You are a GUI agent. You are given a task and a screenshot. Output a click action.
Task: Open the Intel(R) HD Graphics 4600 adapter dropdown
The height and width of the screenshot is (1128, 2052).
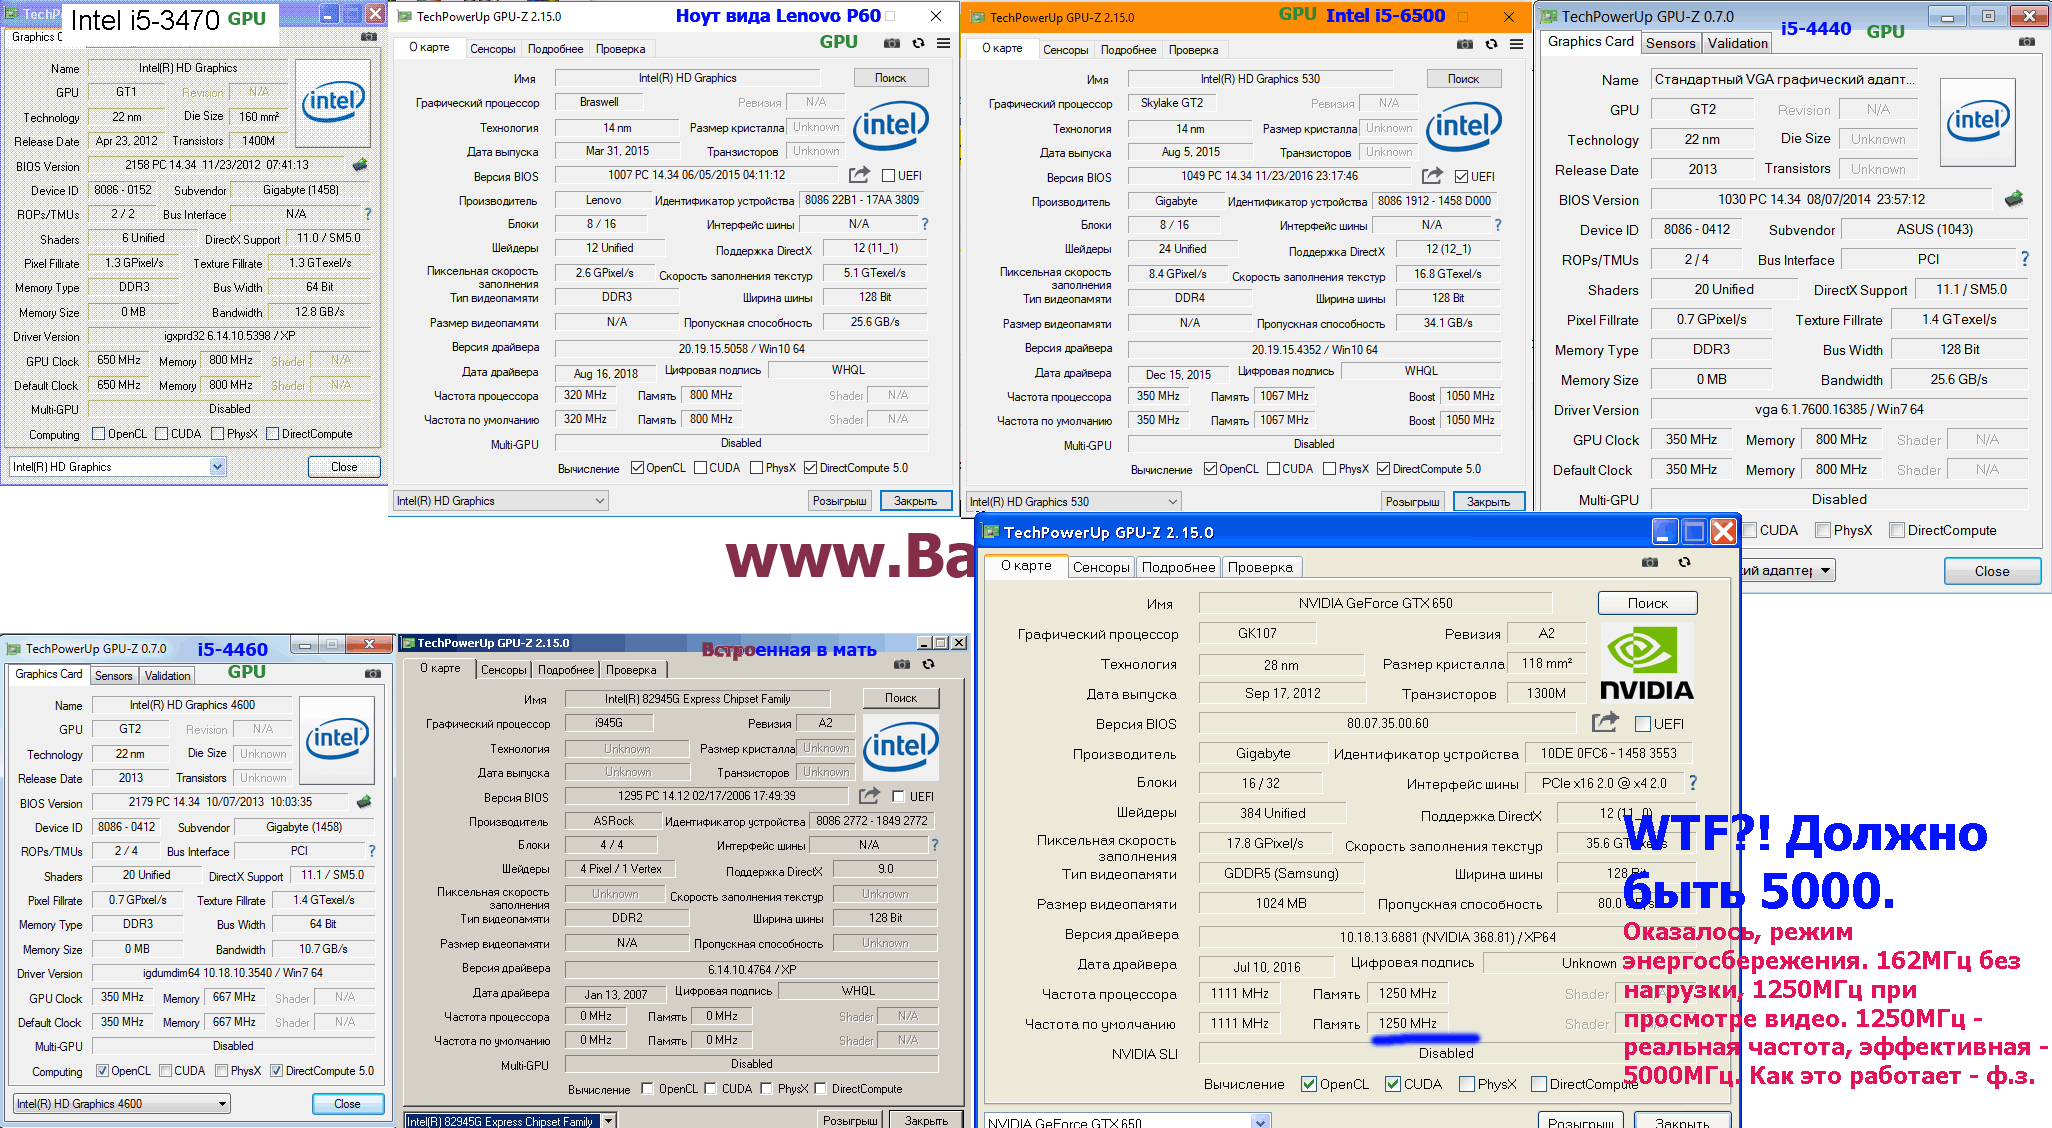pos(122,1104)
